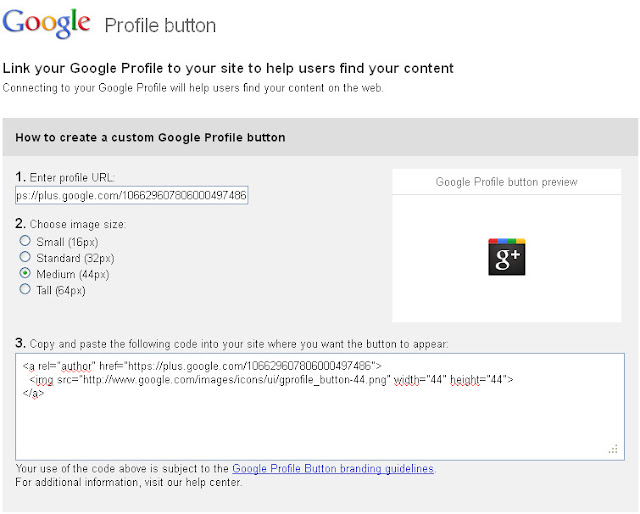The image size is (640, 514).
Task: Click the img src line in code box
Action: pos(271,380)
